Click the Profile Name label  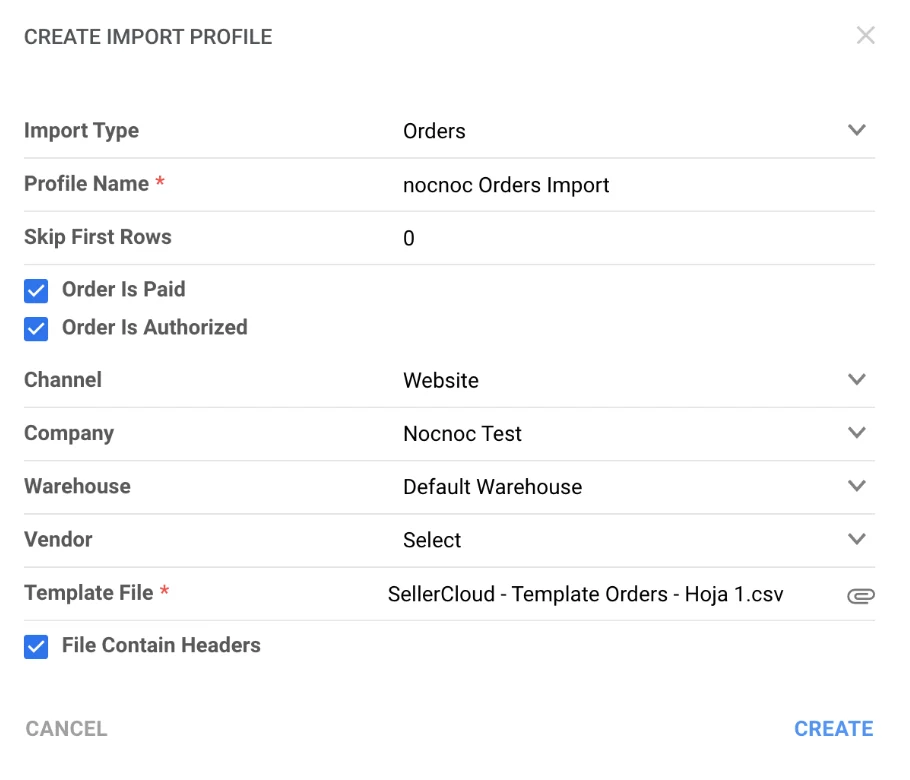click(86, 183)
